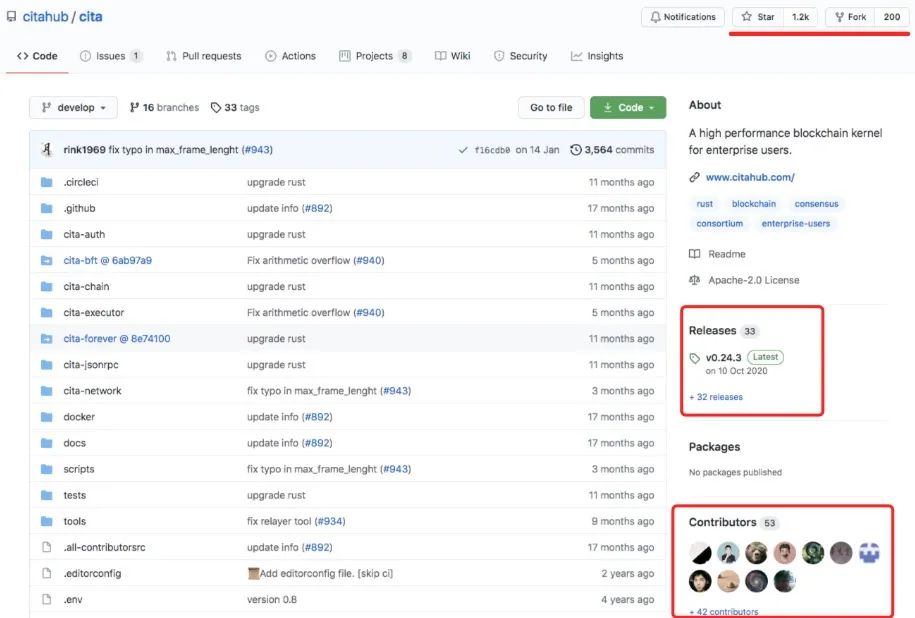Viewport: 915px width, 618px height.
Task: Open the docs folder
Action: 75,443
